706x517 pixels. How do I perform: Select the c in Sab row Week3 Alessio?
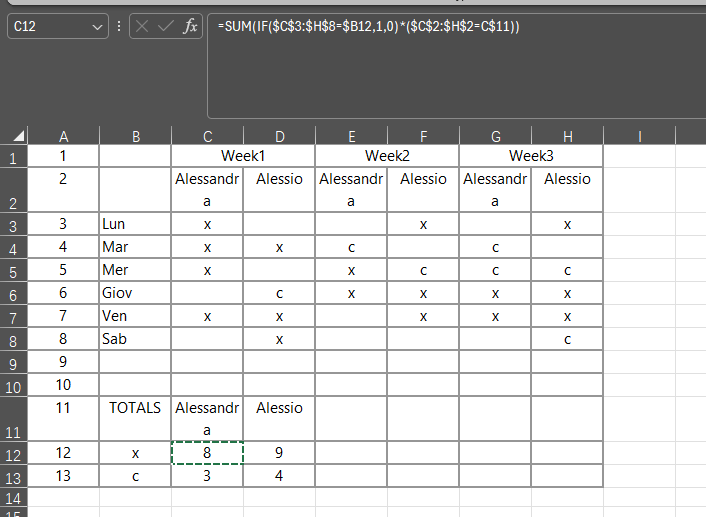coord(567,339)
